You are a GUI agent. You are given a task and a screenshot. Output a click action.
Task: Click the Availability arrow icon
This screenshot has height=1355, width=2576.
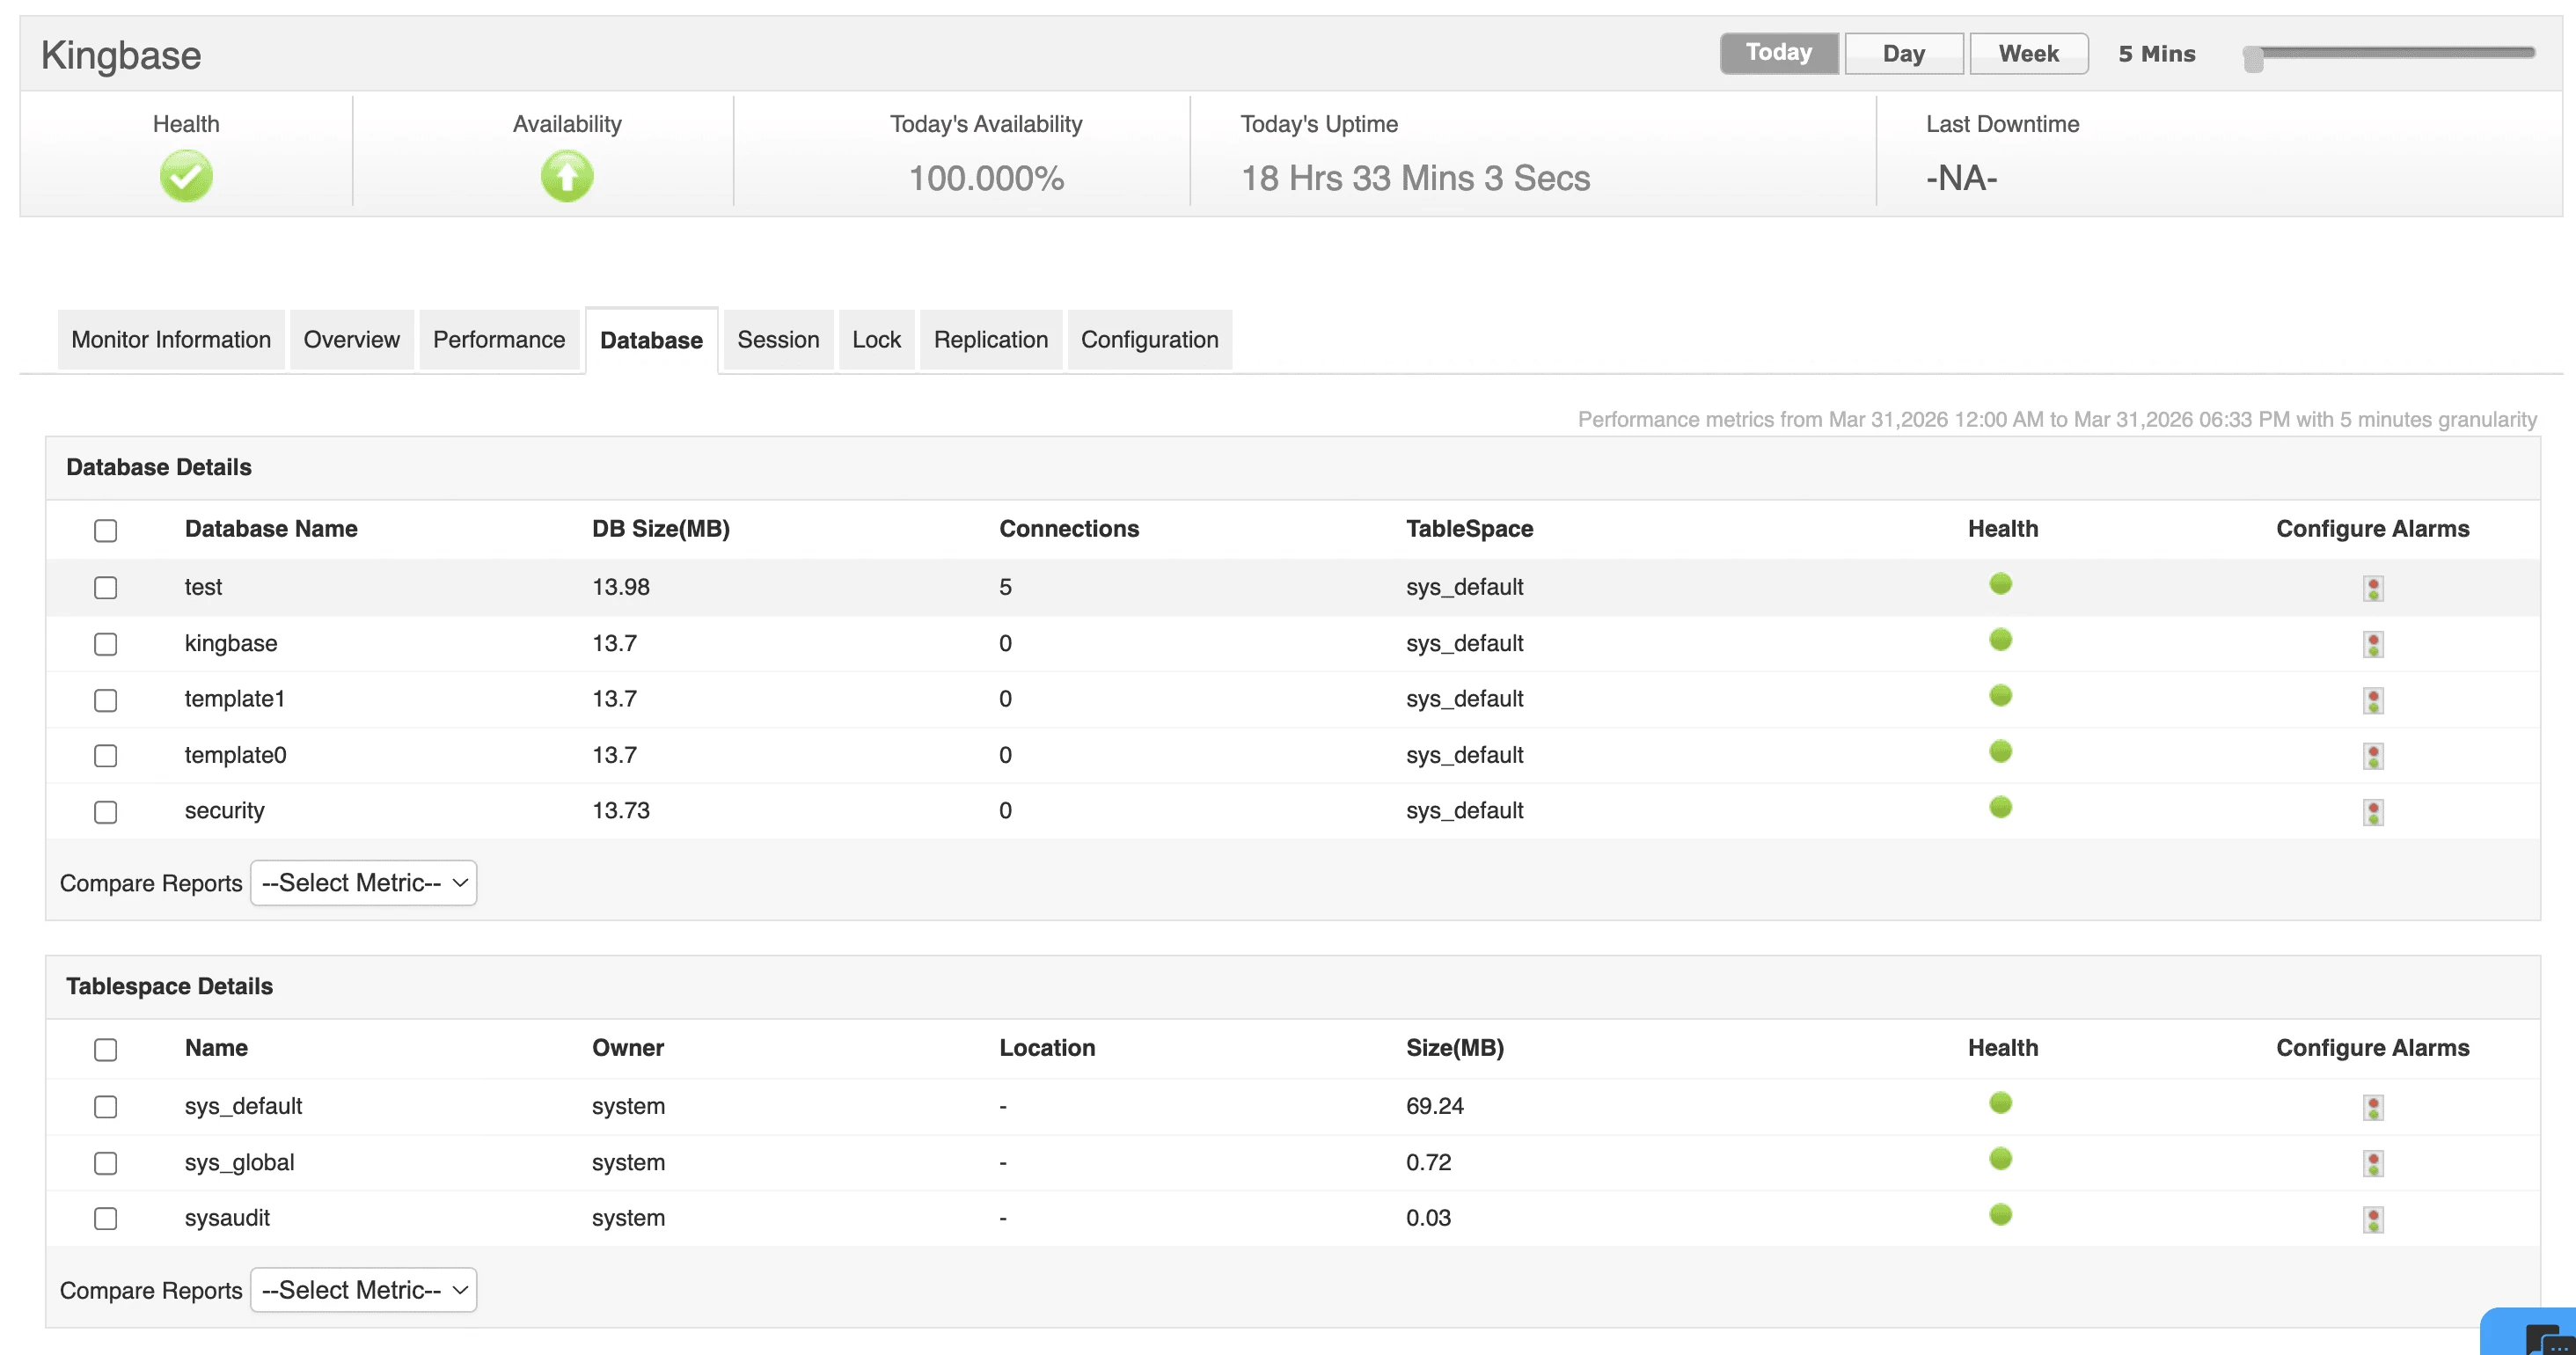pos(566,175)
